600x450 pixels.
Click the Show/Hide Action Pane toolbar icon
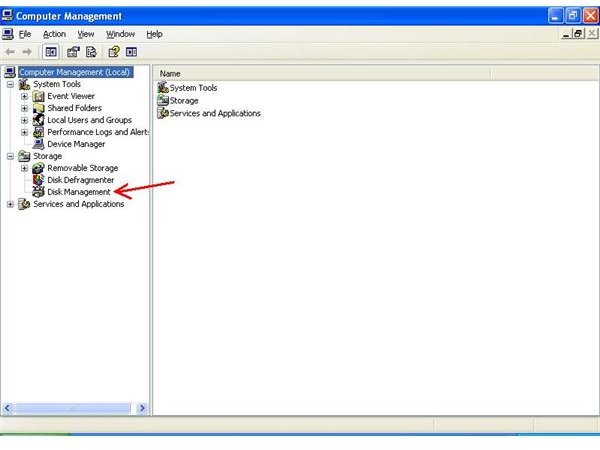click(x=131, y=52)
